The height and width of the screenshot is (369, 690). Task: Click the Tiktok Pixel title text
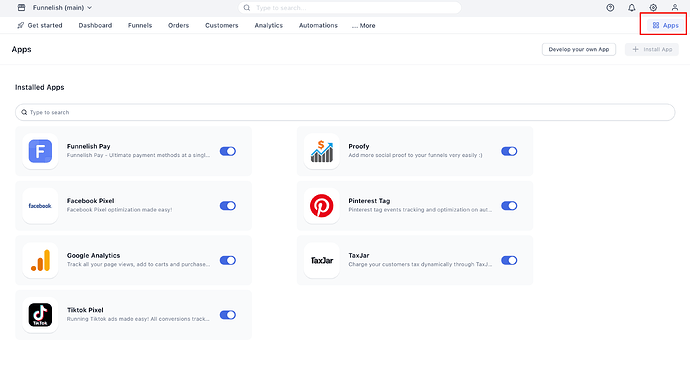click(x=85, y=310)
